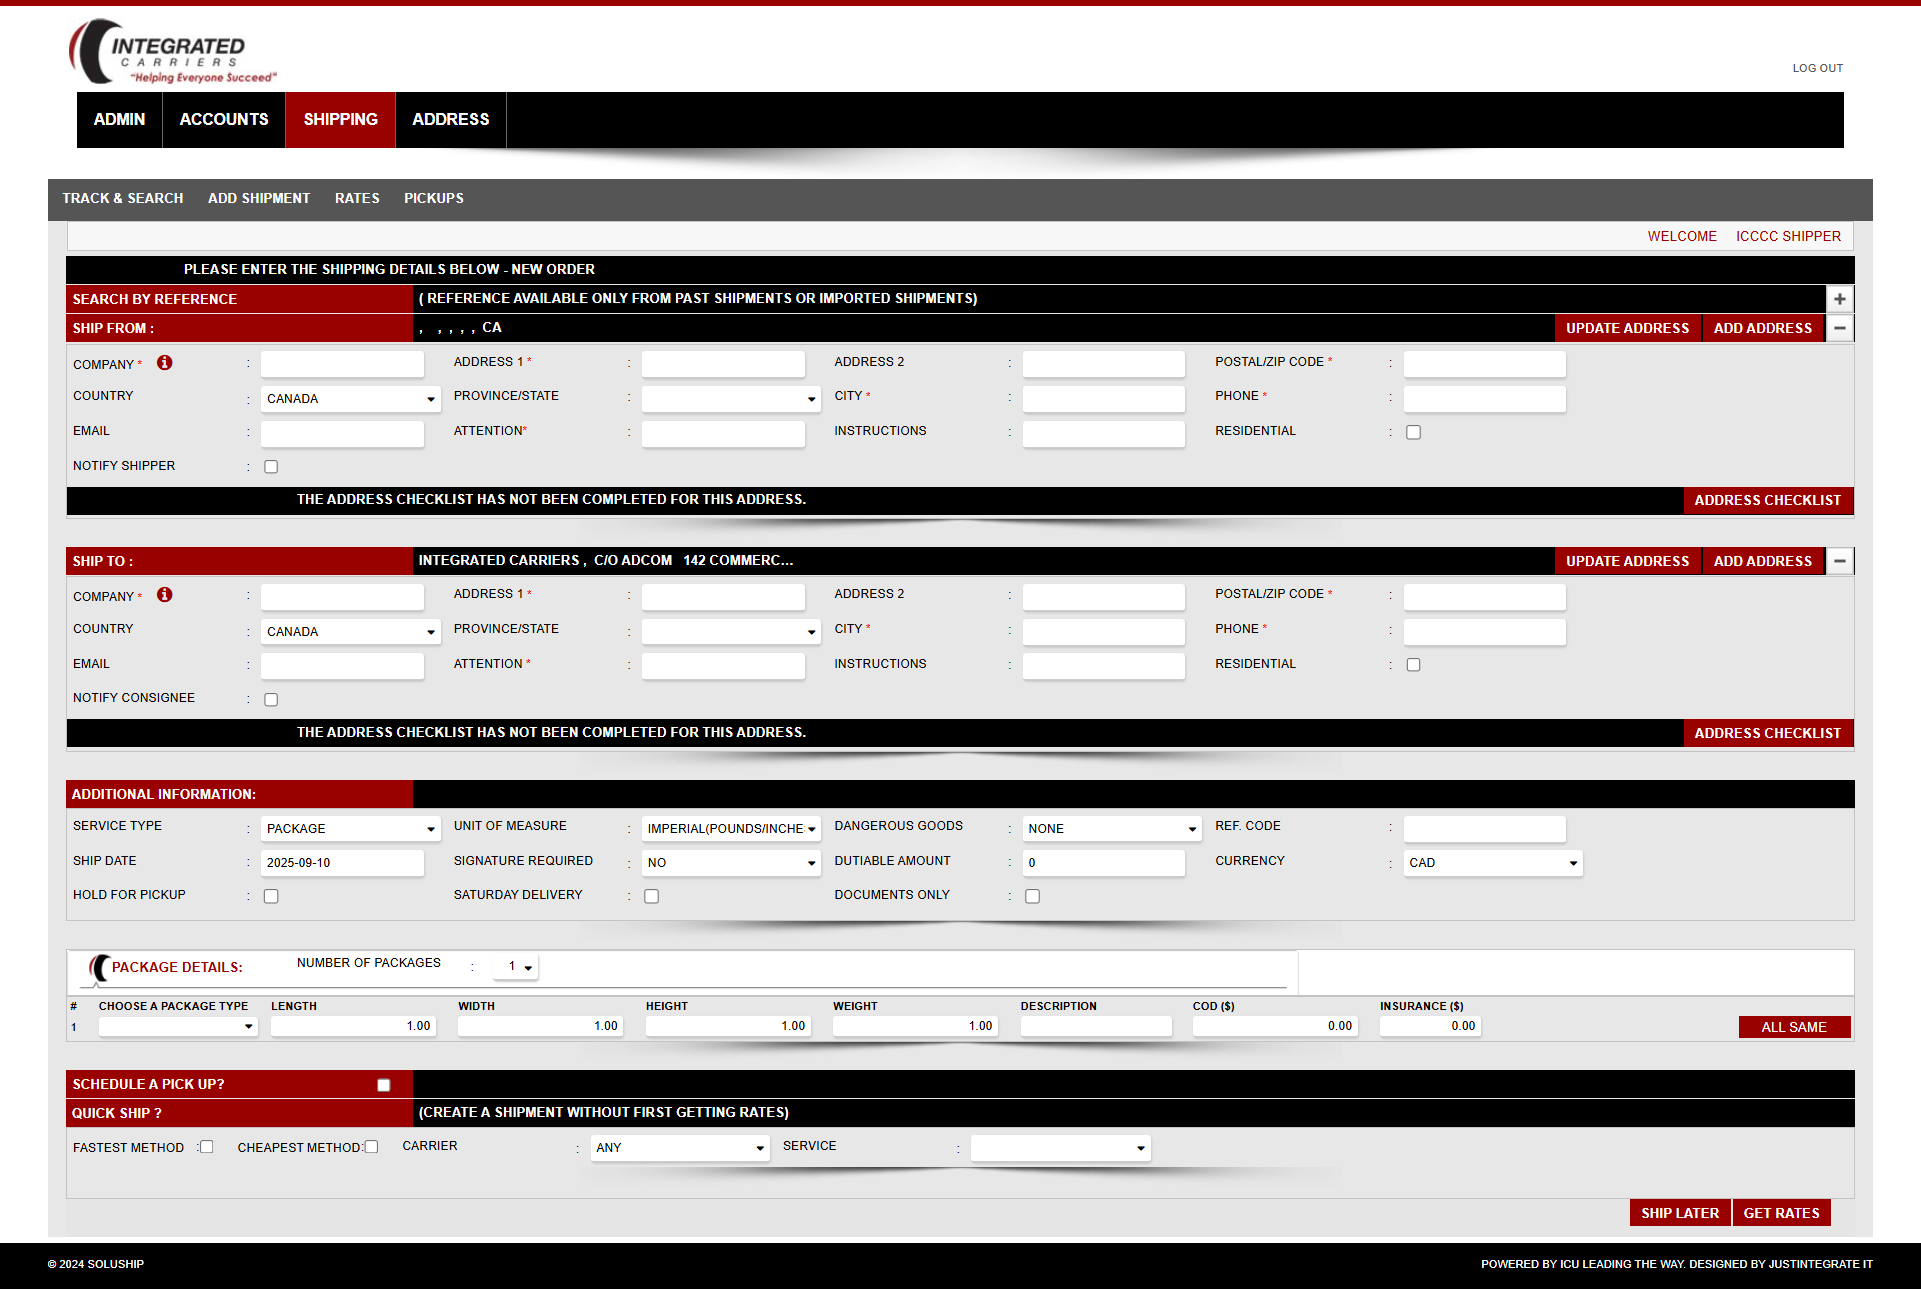Click Update Address for Ship To

click(1627, 562)
